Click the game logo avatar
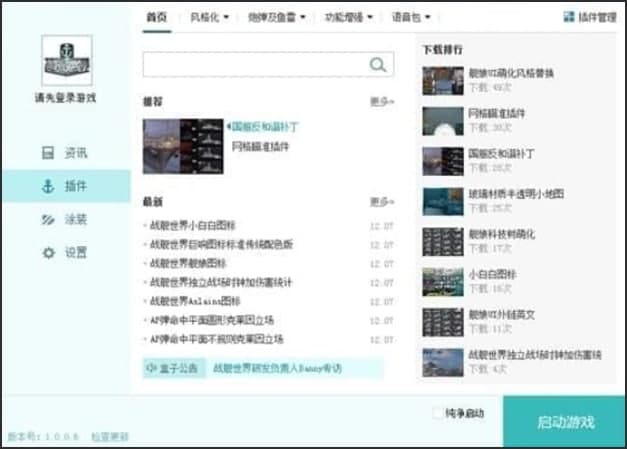 (66, 61)
